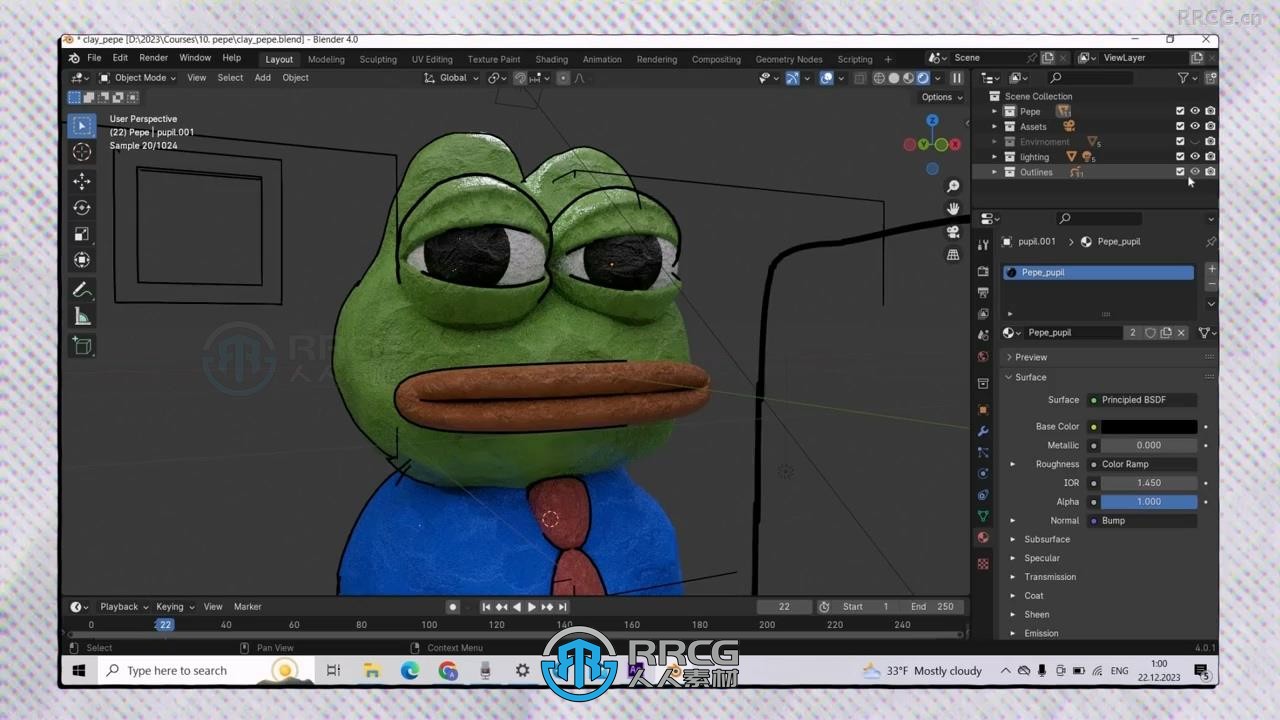Select wireframe viewport shading mode
The image size is (1280, 720).
[x=879, y=78]
